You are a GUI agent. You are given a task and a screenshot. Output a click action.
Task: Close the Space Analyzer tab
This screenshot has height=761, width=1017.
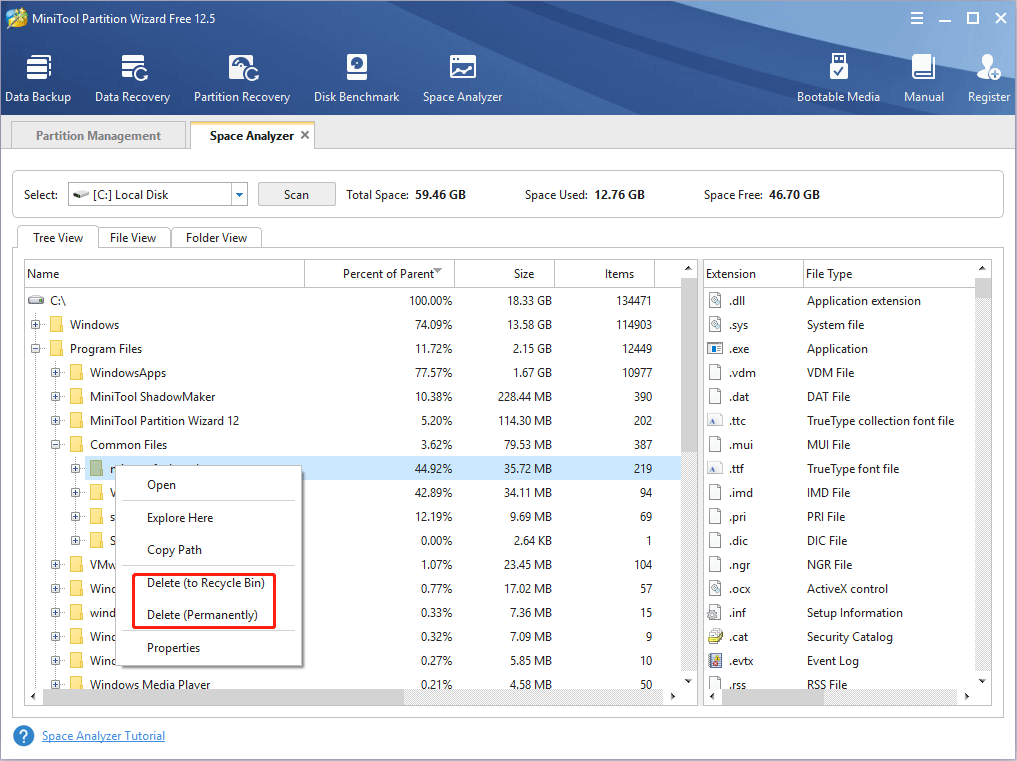(305, 135)
